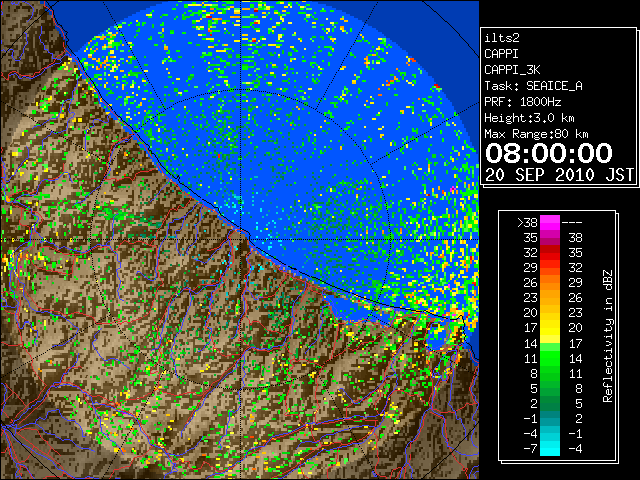Screen dimensions: 640x480
Task: Click the 'Task: SEAICE_A' line
Action: [533, 86]
